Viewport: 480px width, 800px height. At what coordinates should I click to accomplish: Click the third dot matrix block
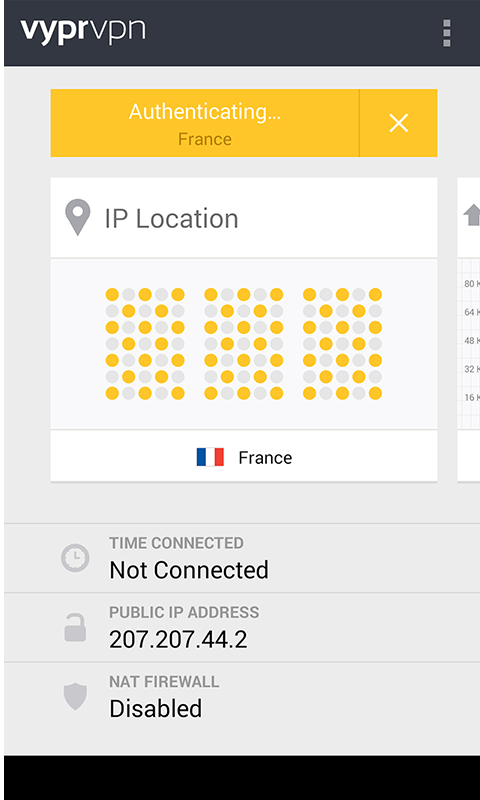pos(342,344)
